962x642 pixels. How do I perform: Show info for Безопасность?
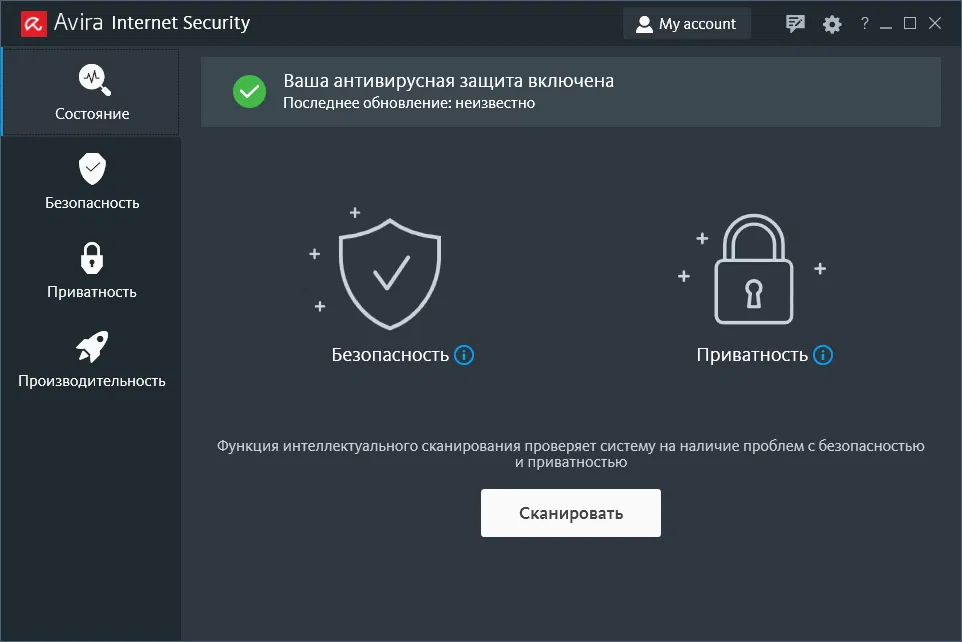pyautogui.click(x=464, y=355)
